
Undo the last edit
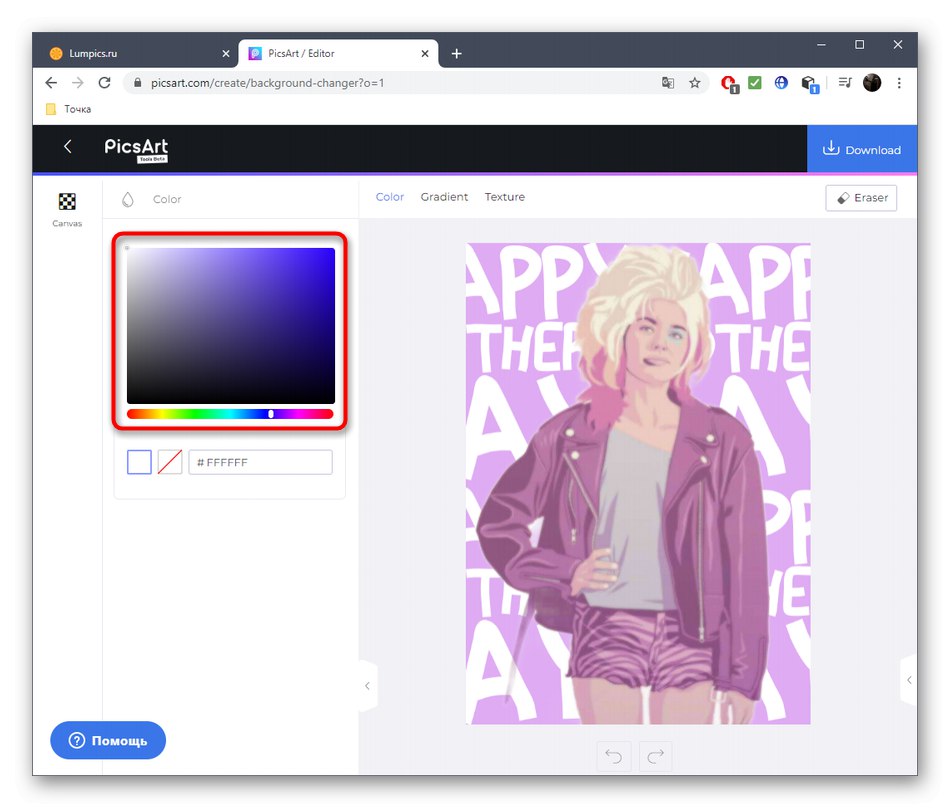[613, 756]
